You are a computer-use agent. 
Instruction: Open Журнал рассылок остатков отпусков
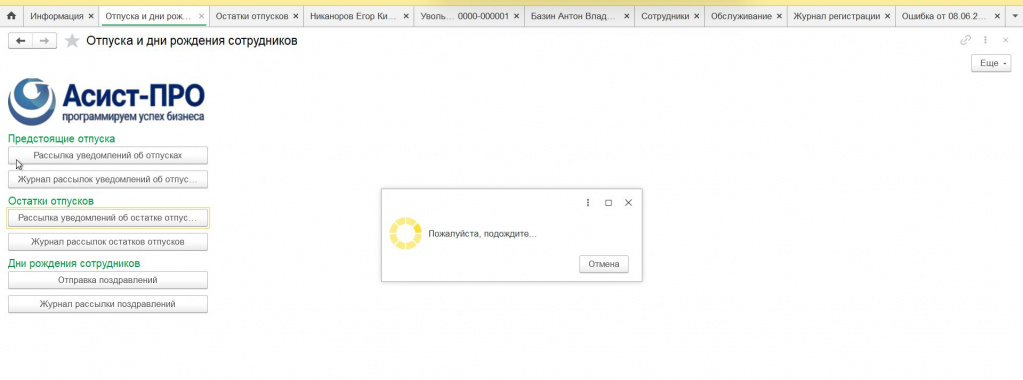point(108,242)
